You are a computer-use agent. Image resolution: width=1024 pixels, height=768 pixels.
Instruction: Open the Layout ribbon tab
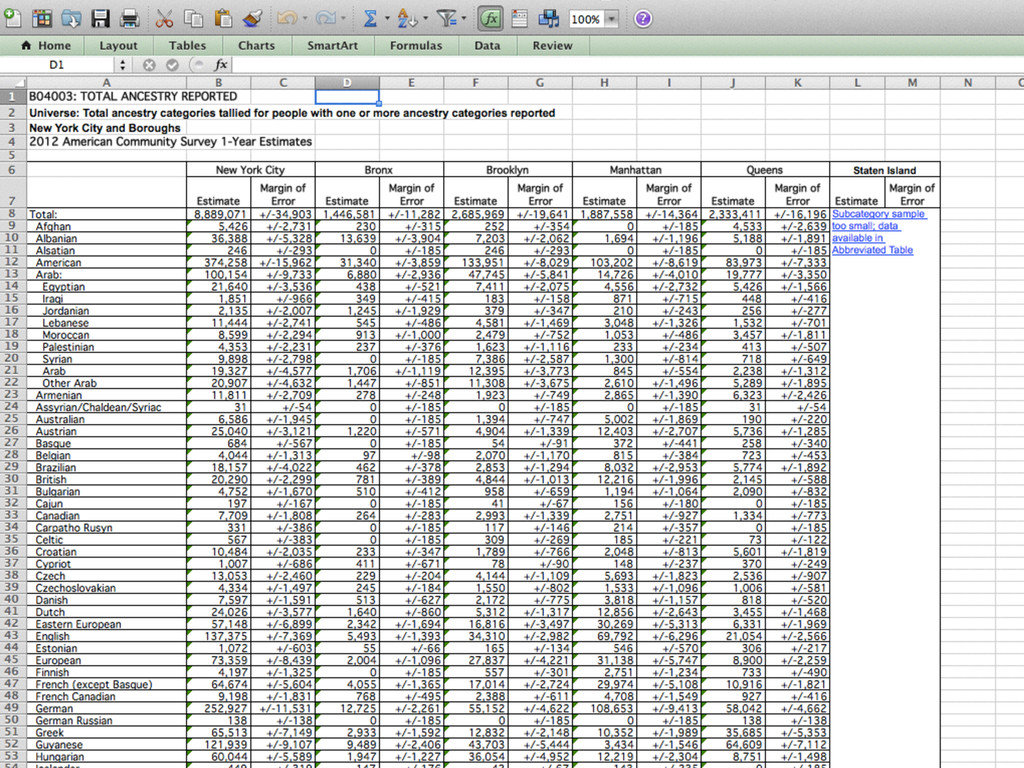[118, 45]
